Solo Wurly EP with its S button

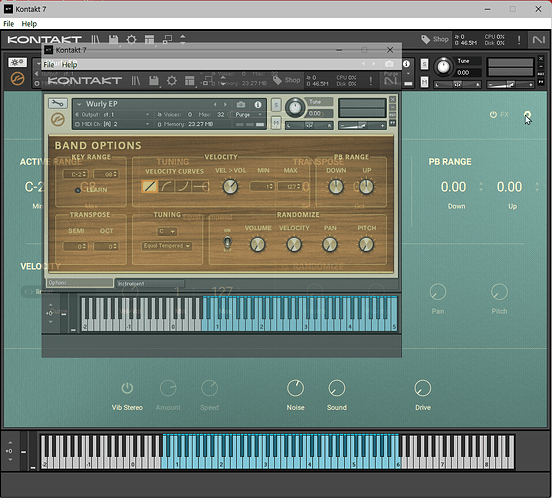(x=276, y=105)
